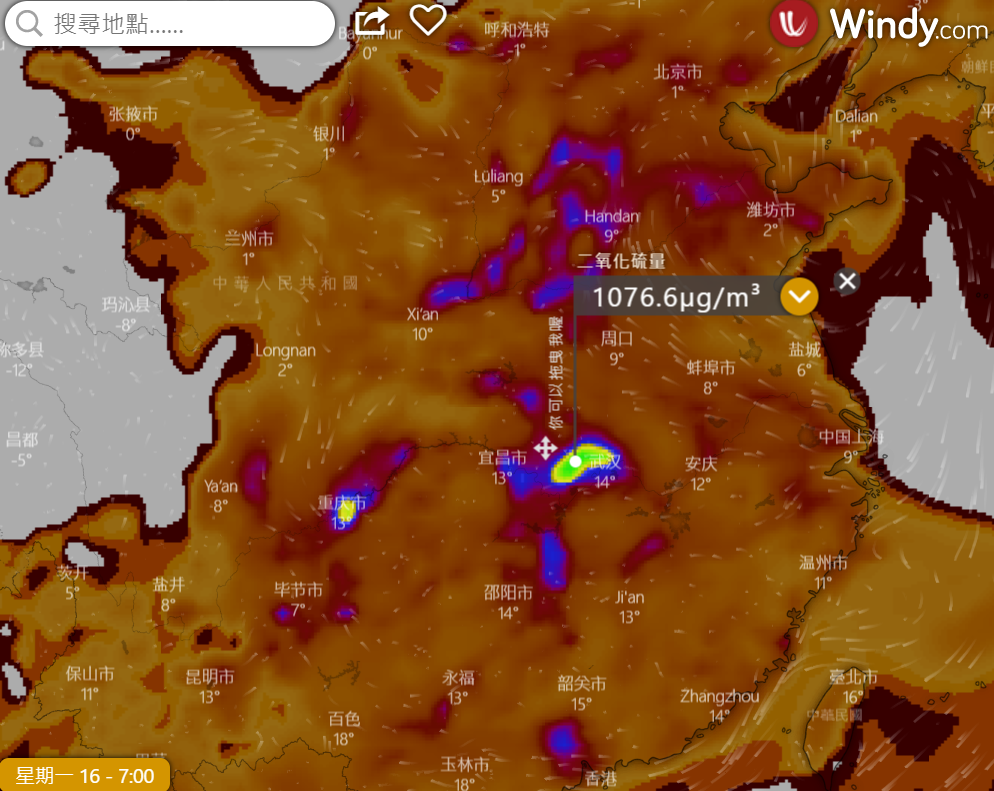The image size is (994, 791).
Task: Select the Handan city label
Action: [611, 216]
